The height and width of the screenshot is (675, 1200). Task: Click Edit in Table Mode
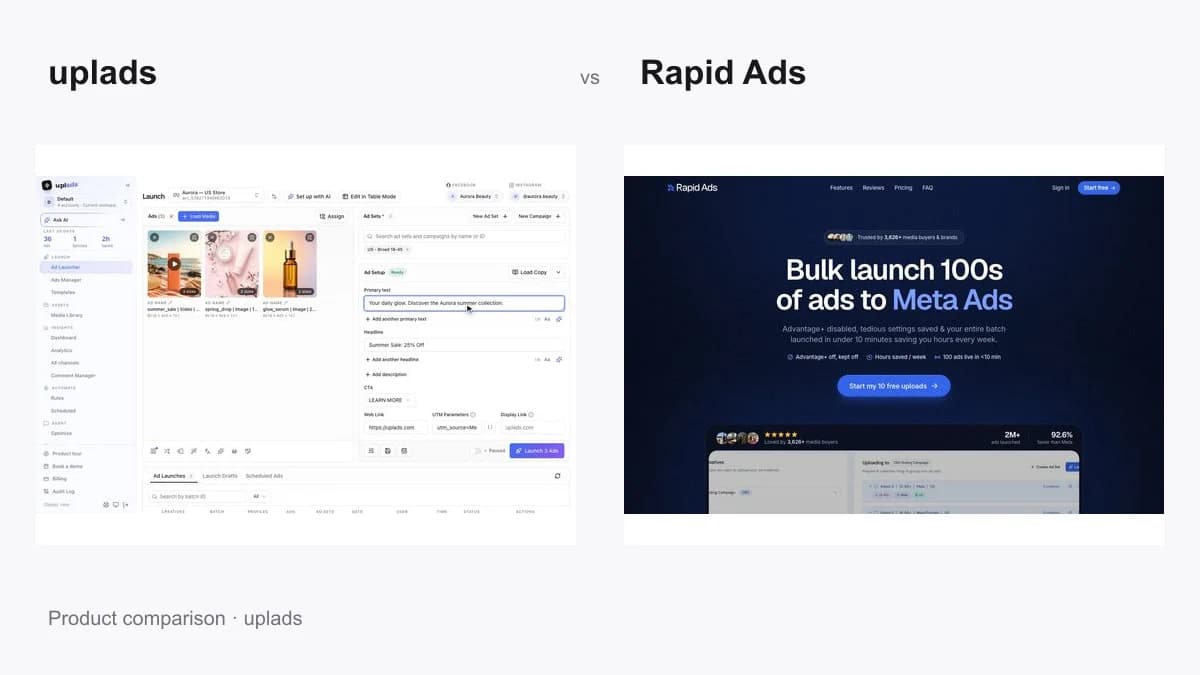point(369,196)
